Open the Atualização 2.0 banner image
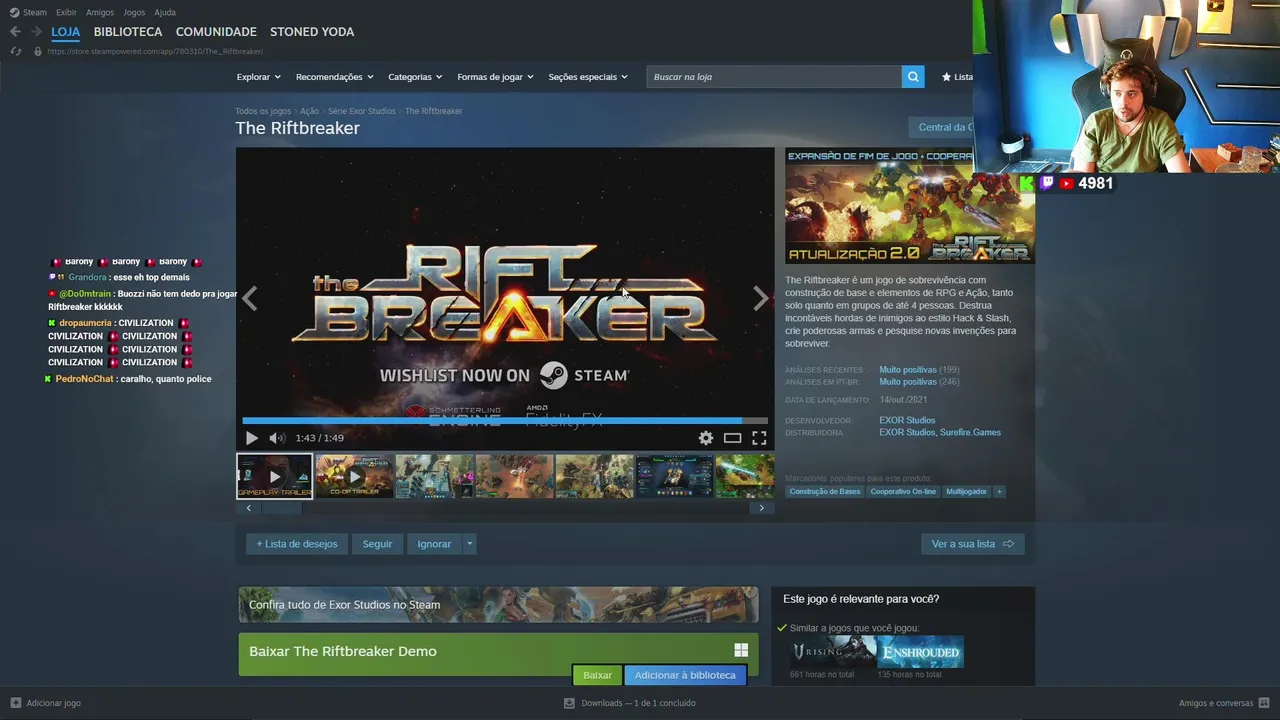This screenshot has width=1280, height=720. (910, 206)
